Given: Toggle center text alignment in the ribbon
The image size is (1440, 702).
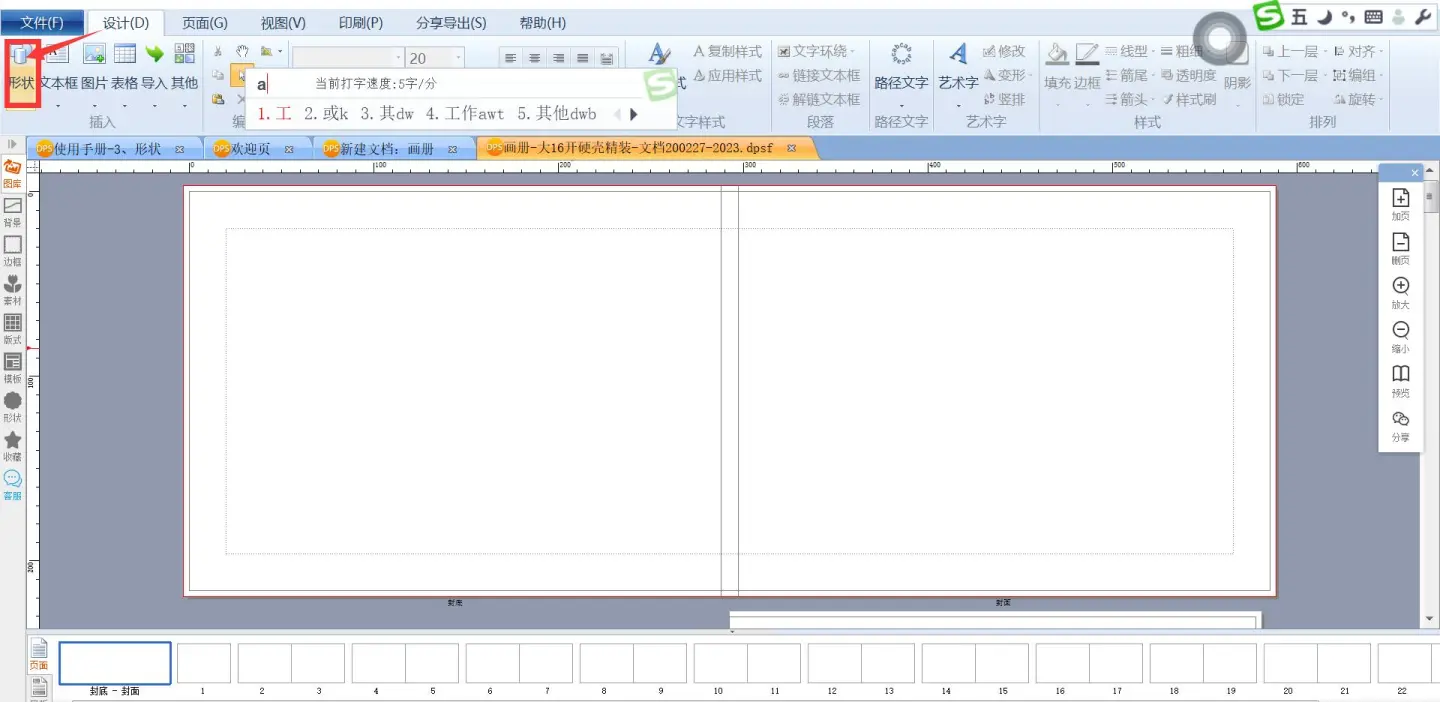Looking at the screenshot, I should point(535,59).
